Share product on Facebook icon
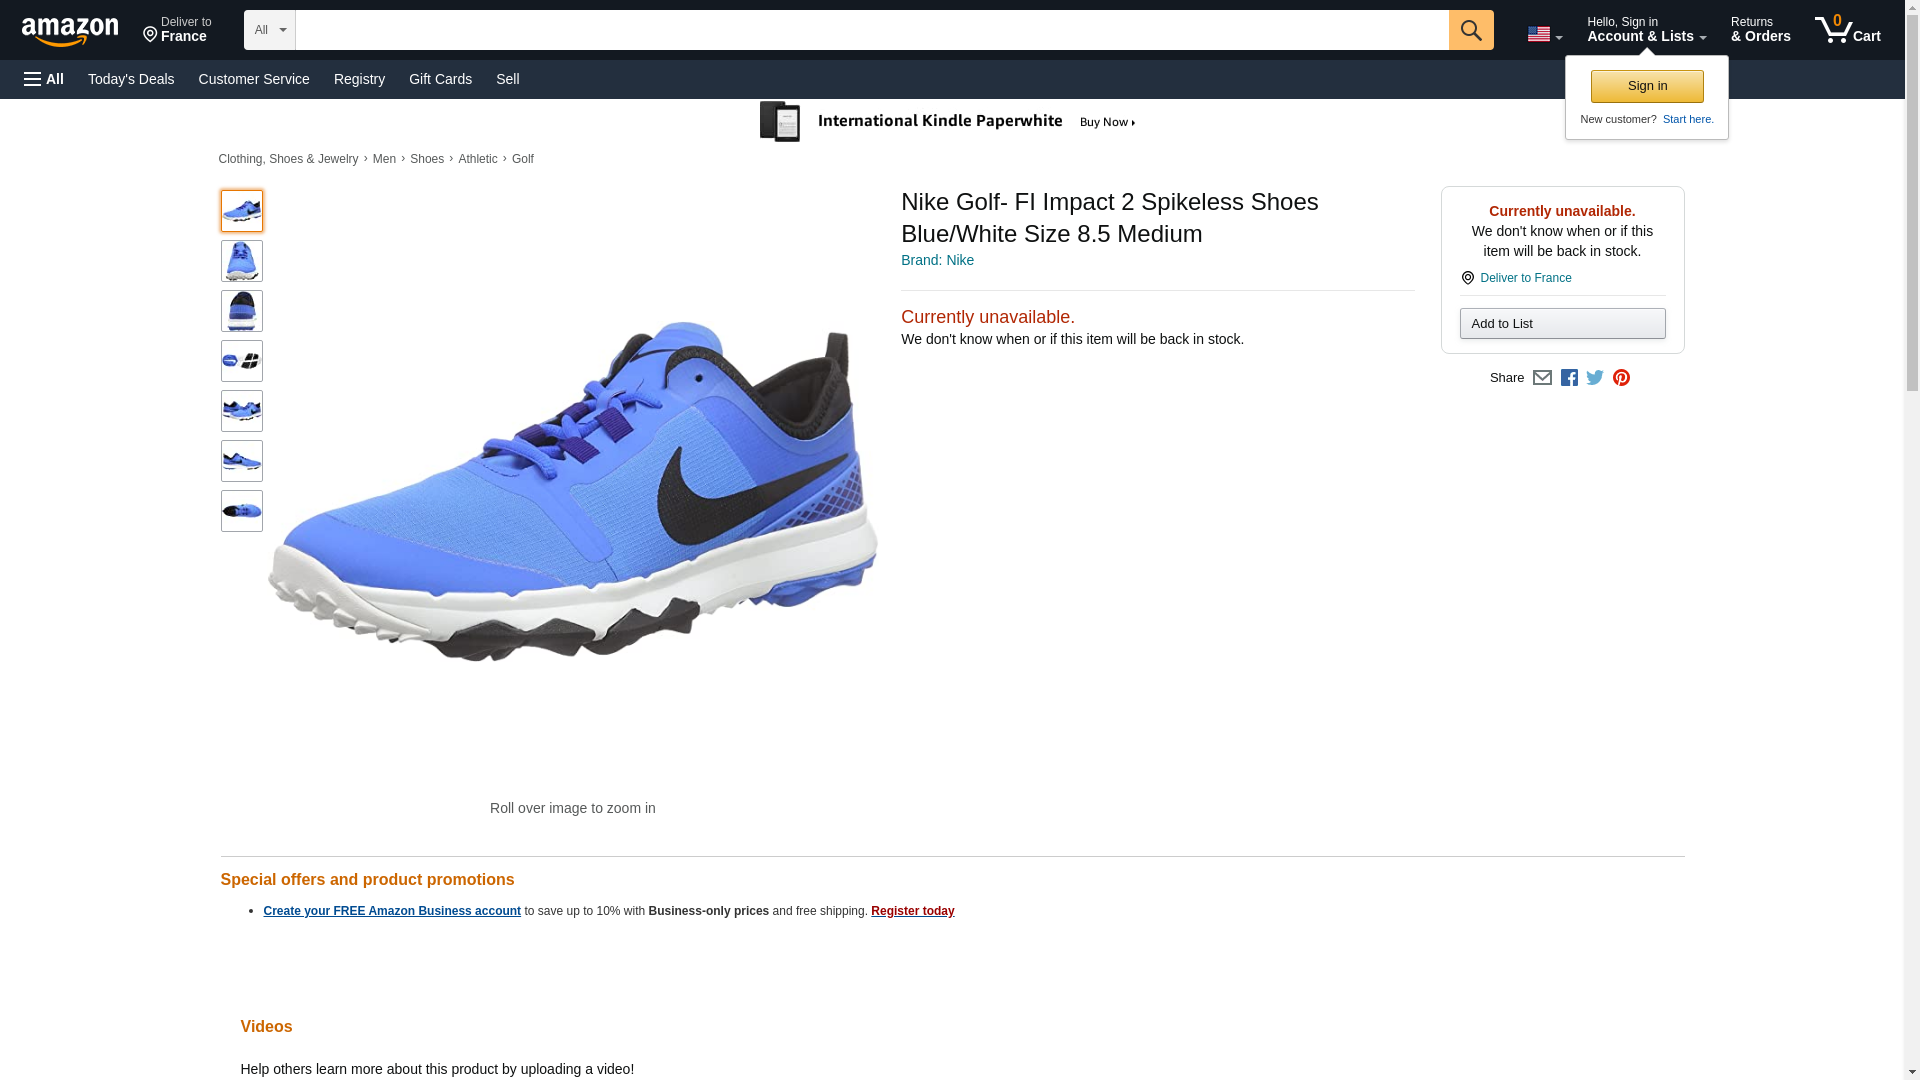Viewport: 1920px width, 1080px height. (x=1569, y=378)
